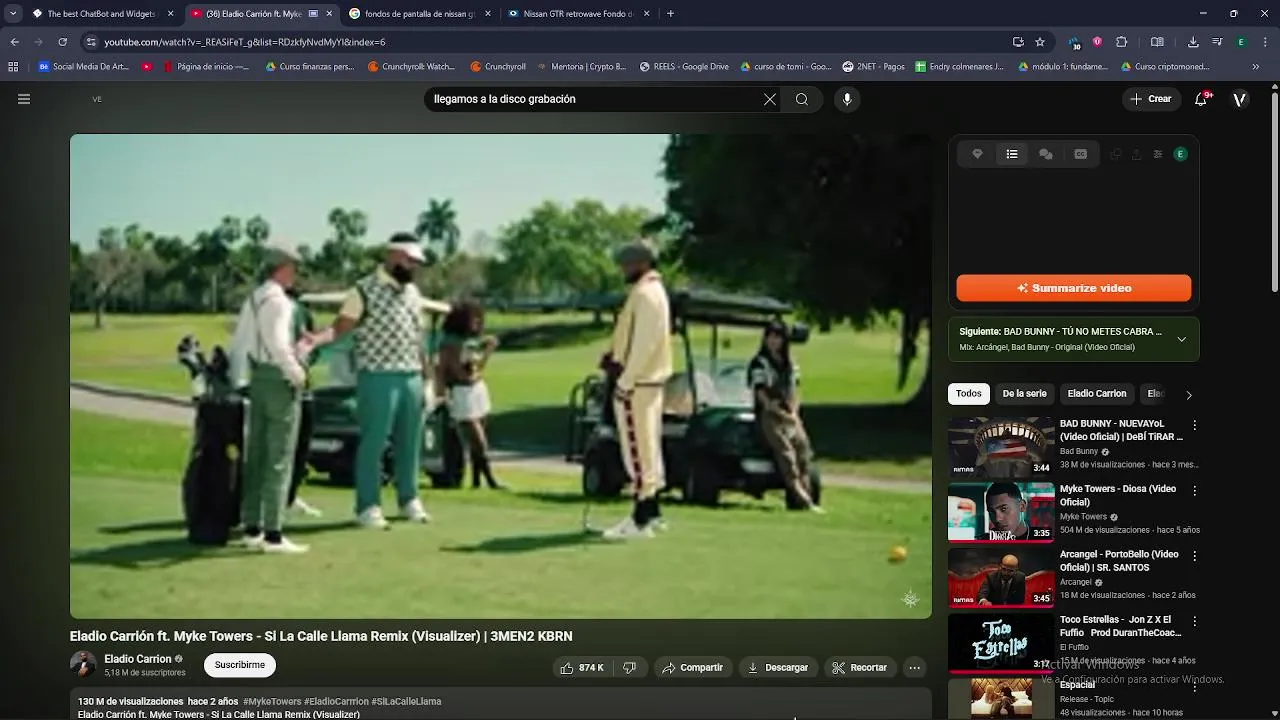The height and width of the screenshot is (720, 1280).
Task: Click the extension icon with the 30 badge
Action: [1074, 43]
